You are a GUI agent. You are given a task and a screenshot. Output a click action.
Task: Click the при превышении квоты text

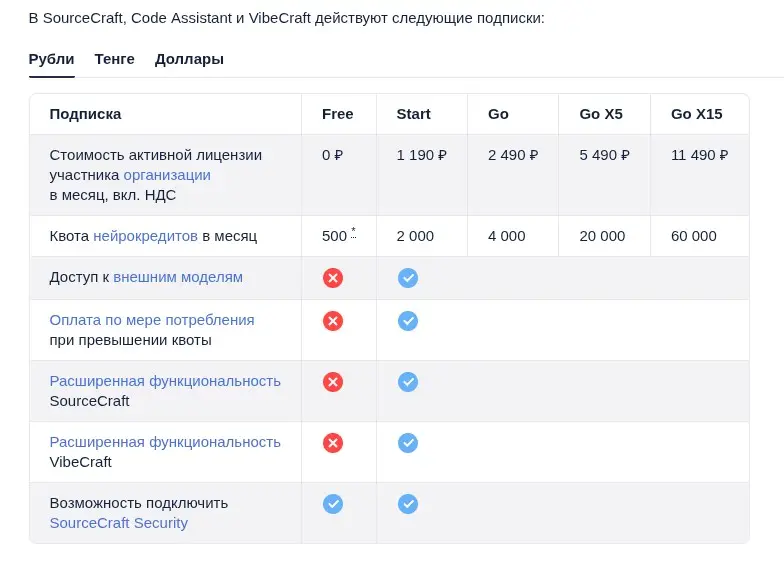pos(130,340)
